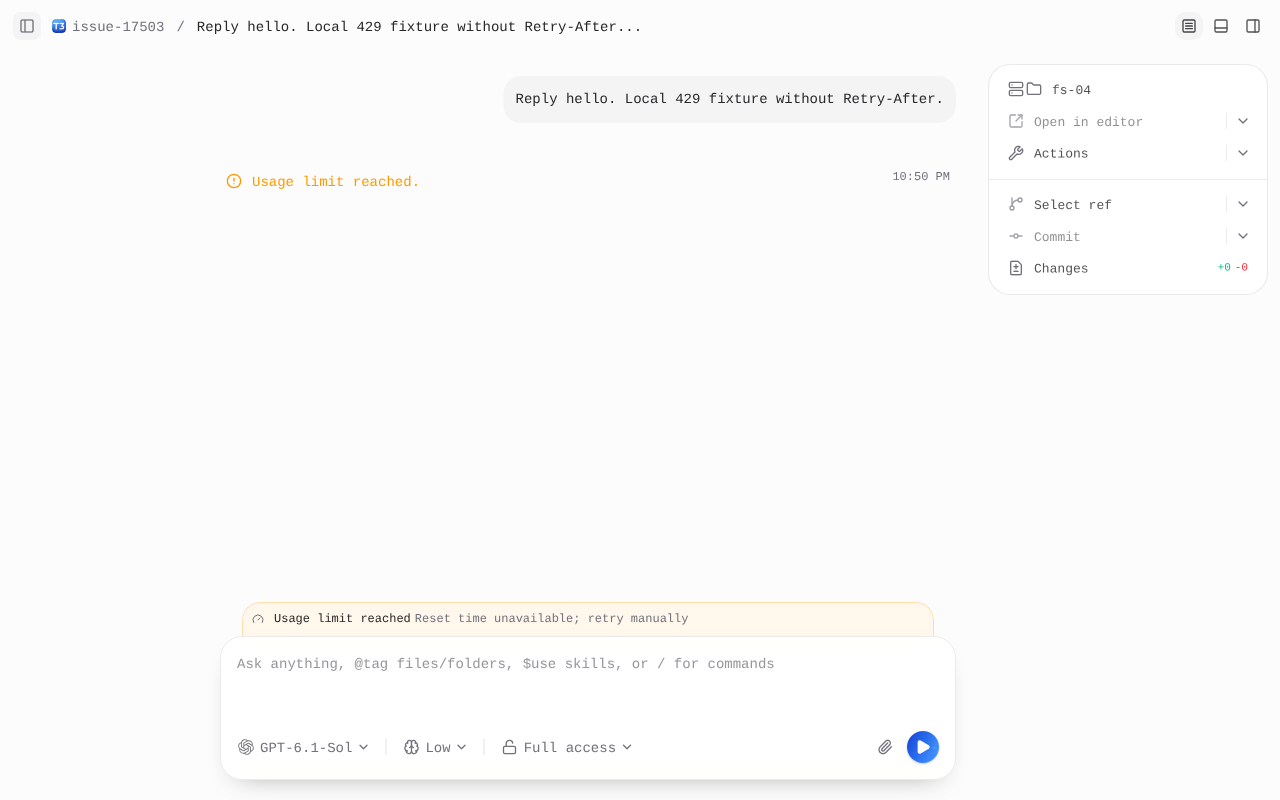
Task: Click the Commit label
Action: point(1057,237)
